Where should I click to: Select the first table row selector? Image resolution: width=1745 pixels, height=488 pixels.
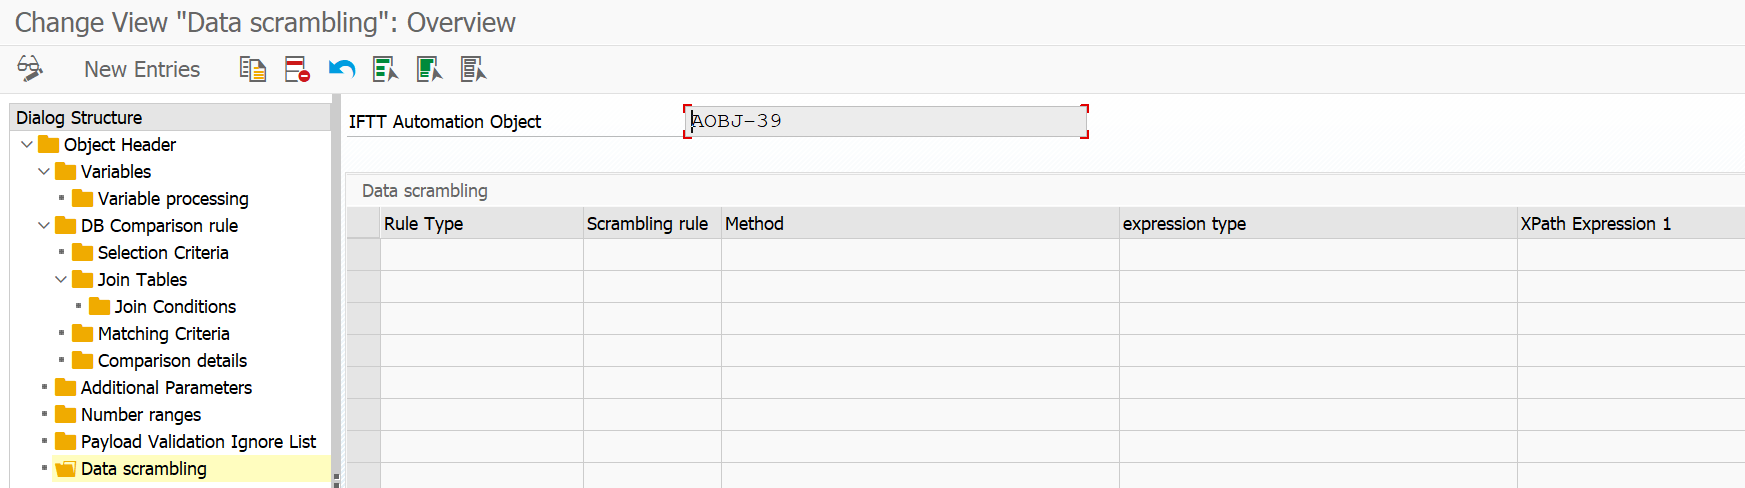tap(364, 255)
